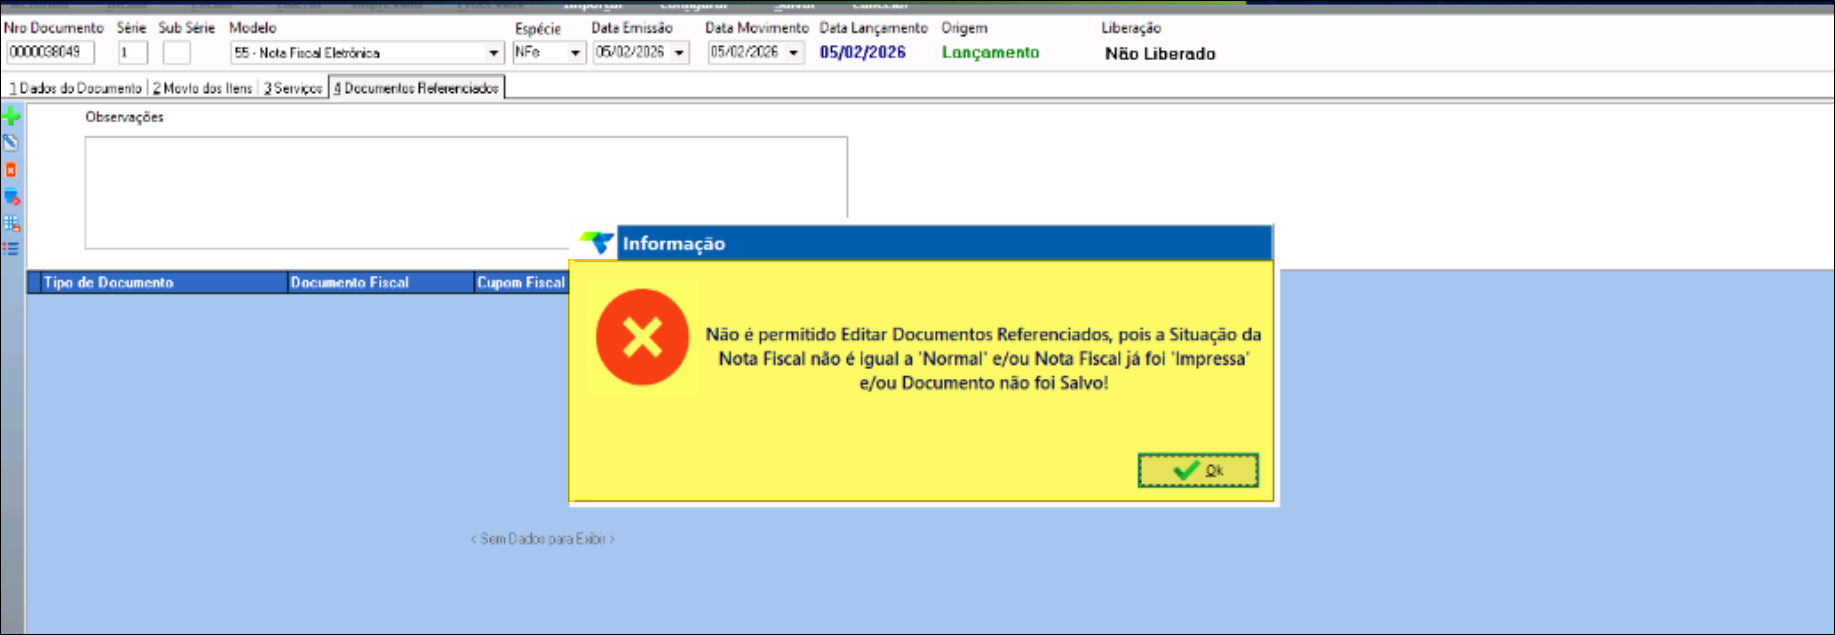Click the Nro Documento input field
The image size is (1835, 635).
coord(50,52)
